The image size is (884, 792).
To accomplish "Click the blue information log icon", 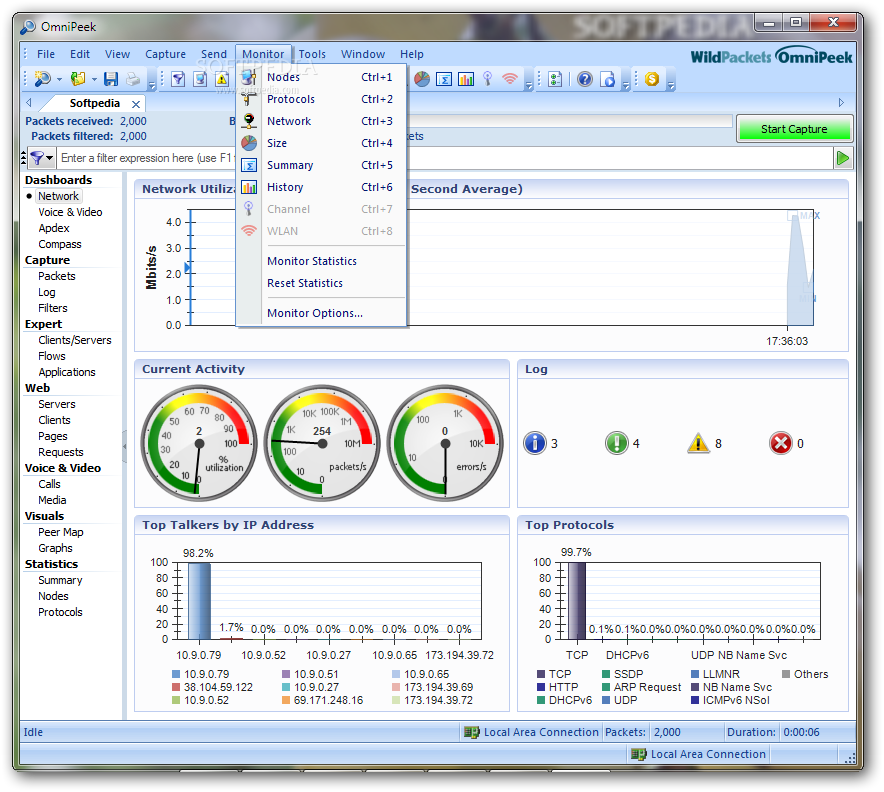I will [534, 443].
